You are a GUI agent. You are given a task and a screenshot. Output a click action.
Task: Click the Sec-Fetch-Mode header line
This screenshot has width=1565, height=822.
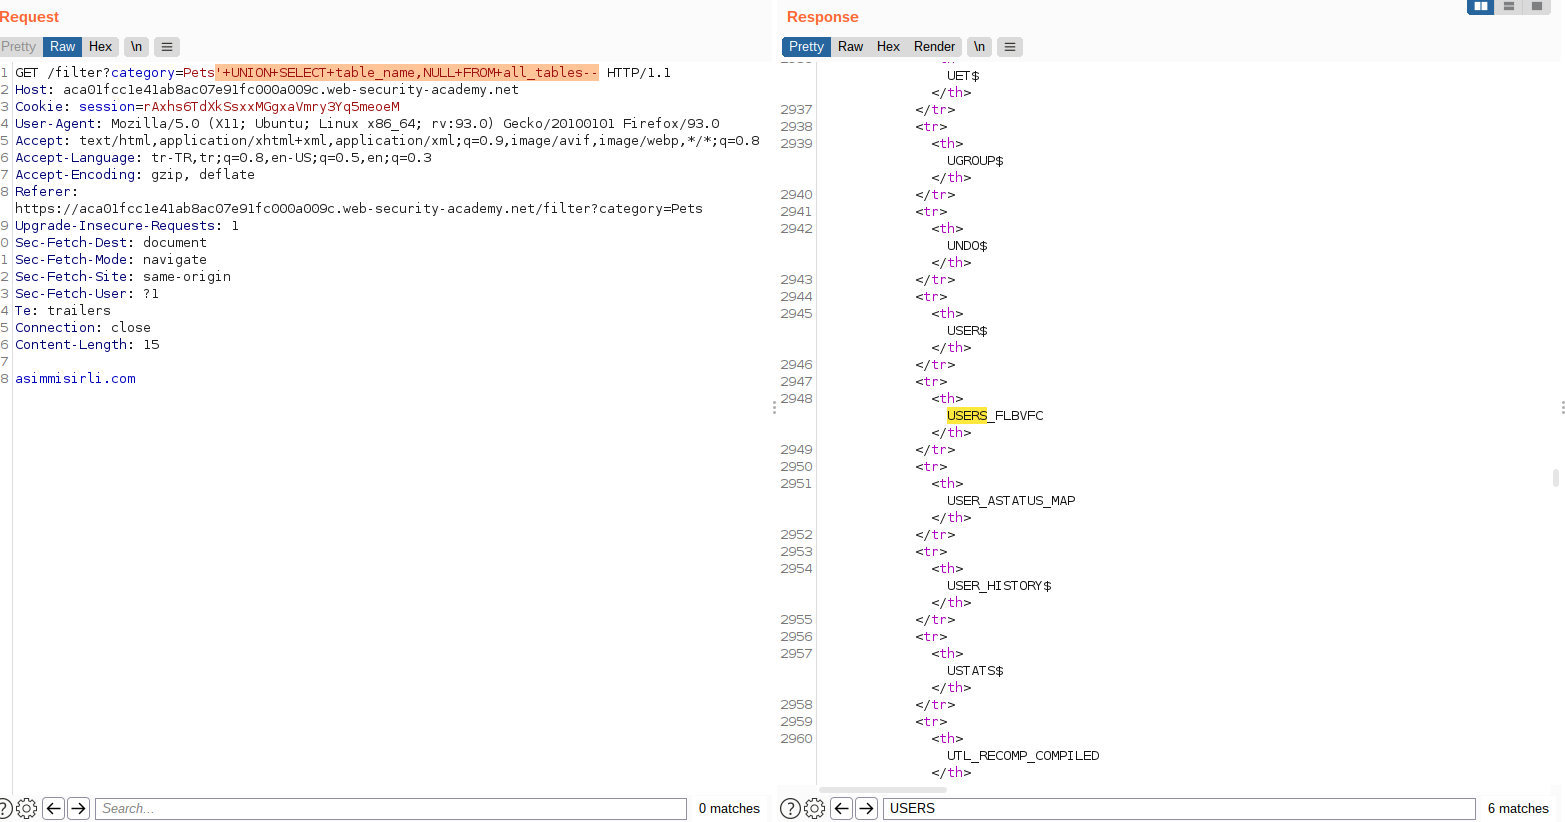[111, 260]
